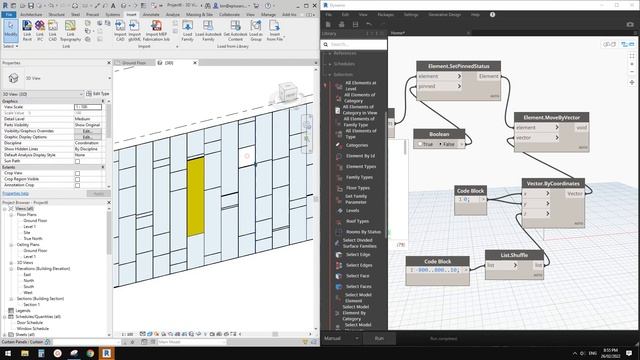The width and height of the screenshot is (640, 360).
Task: Click the ViewCube in Revit 3D view
Action: click(288, 92)
